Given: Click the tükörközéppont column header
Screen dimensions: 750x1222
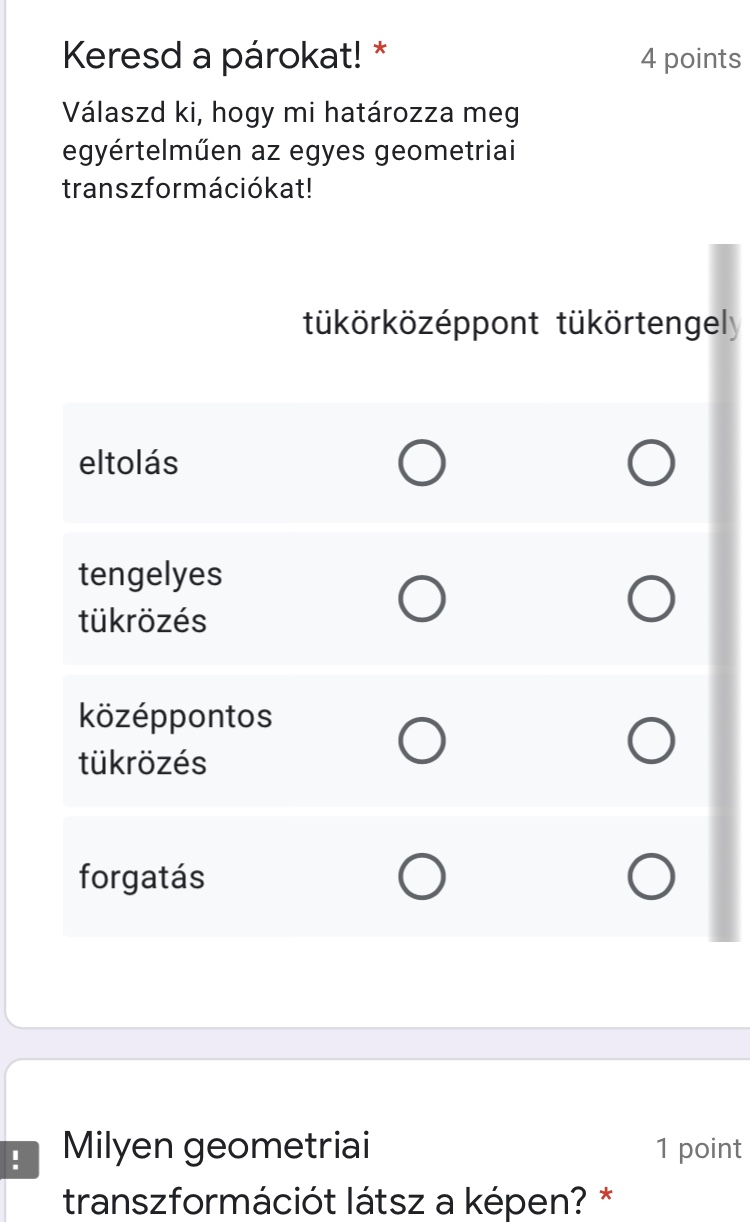Looking at the screenshot, I should [422, 322].
